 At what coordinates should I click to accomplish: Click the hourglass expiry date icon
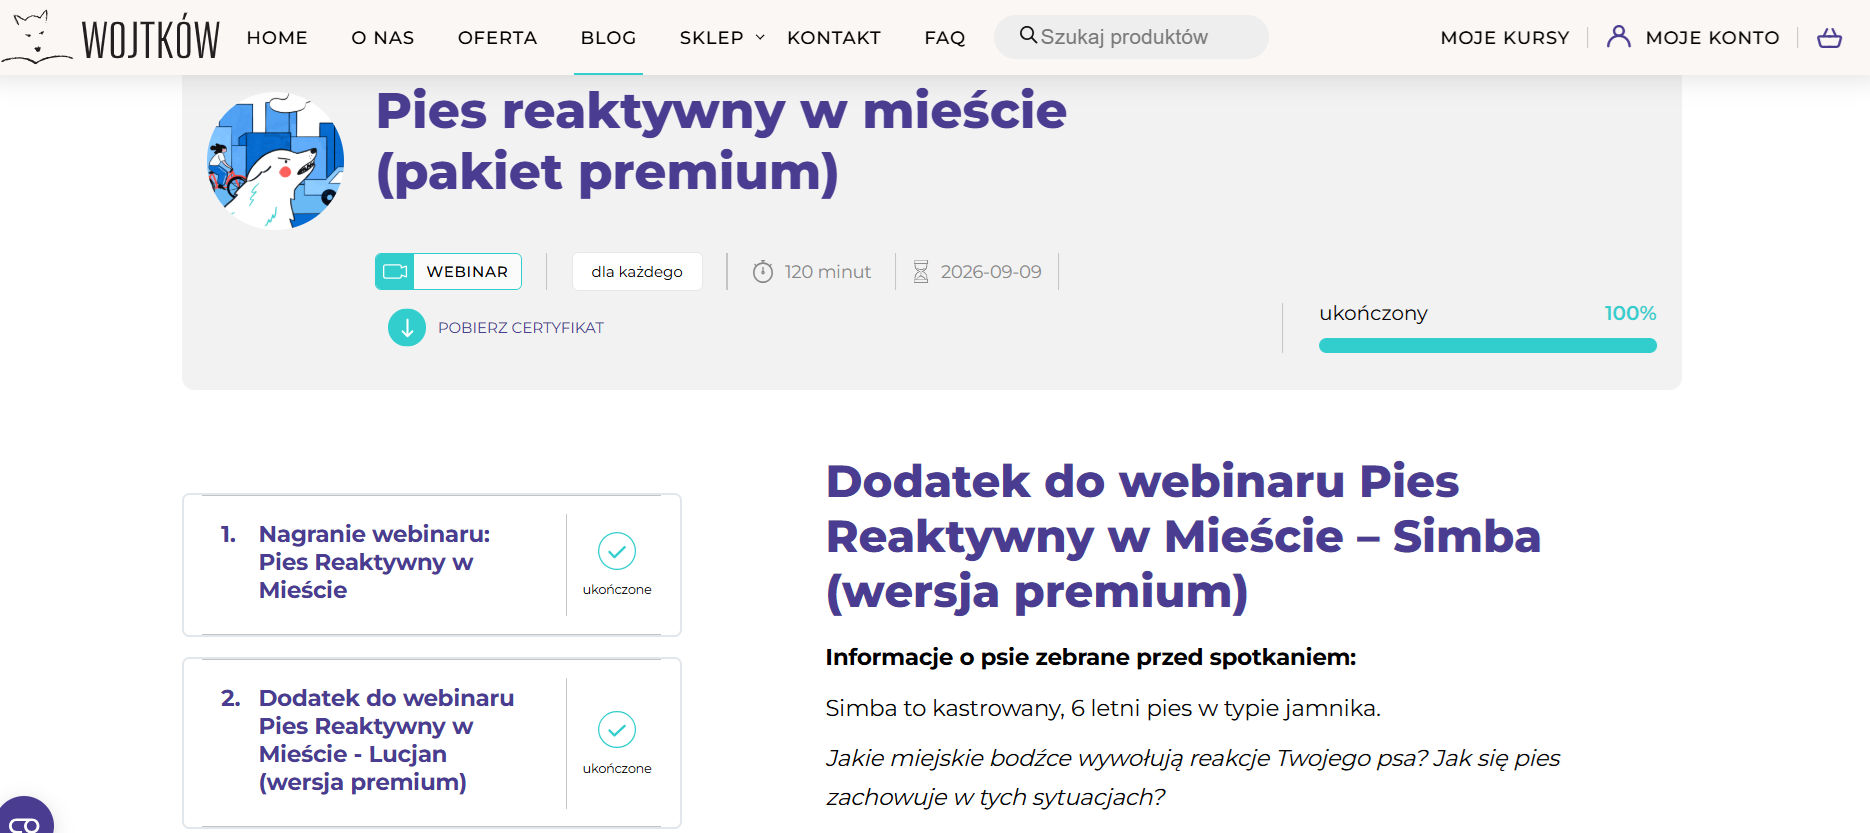click(921, 272)
